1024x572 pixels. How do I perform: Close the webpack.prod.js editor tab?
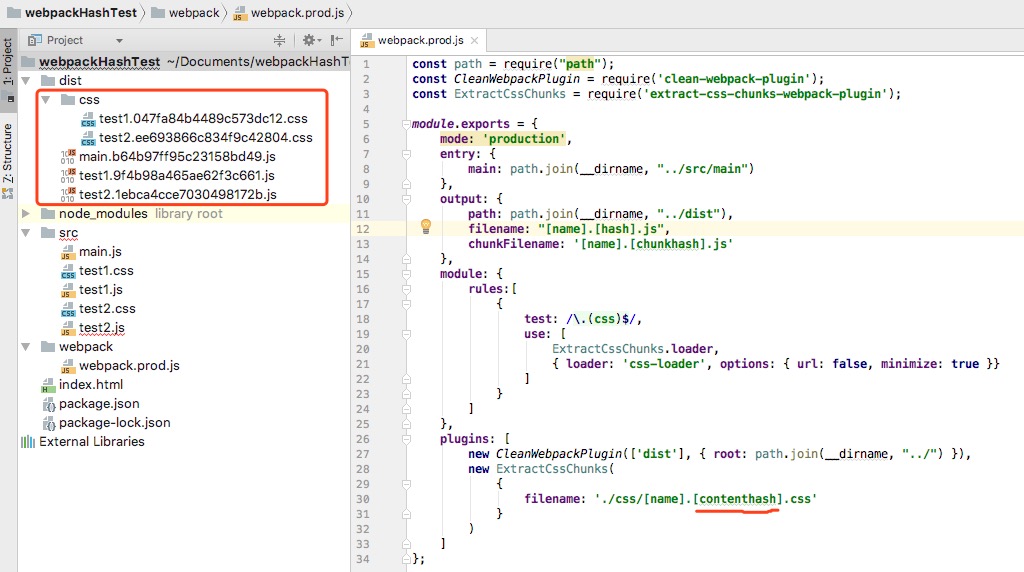[x=473, y=41]
